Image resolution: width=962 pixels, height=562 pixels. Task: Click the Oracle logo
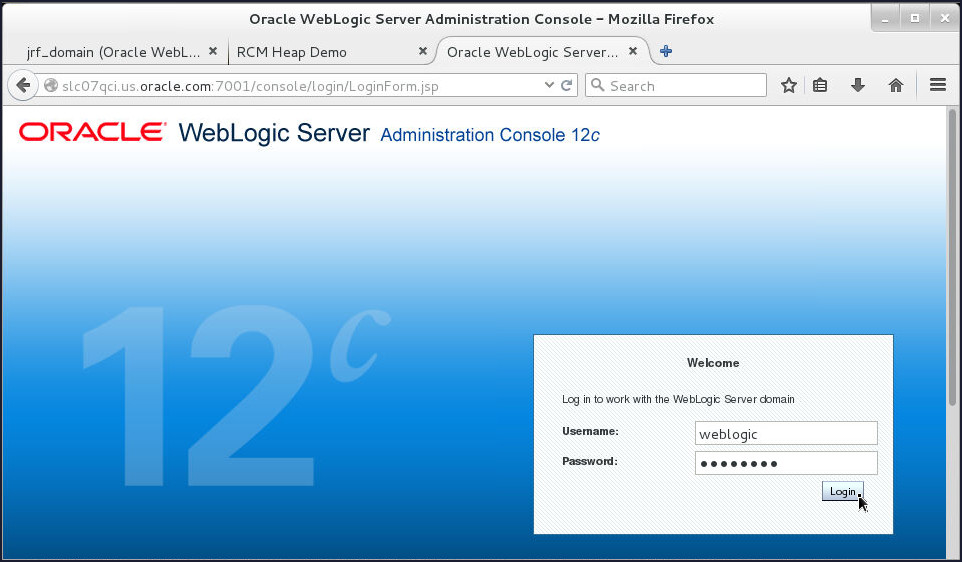(93, 132)
